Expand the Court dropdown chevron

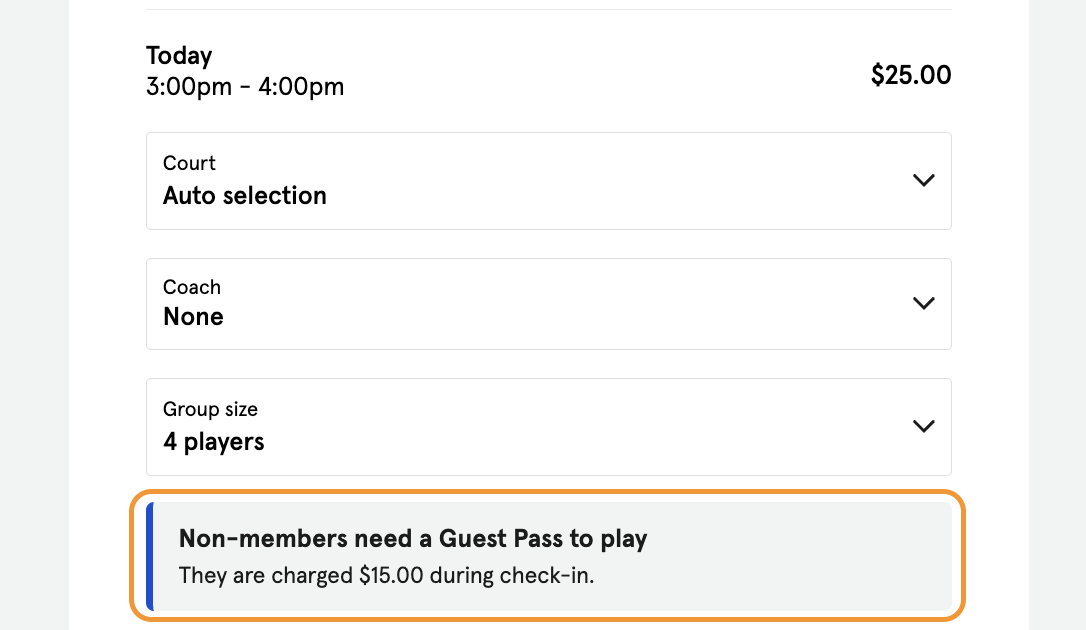point(923,180)
